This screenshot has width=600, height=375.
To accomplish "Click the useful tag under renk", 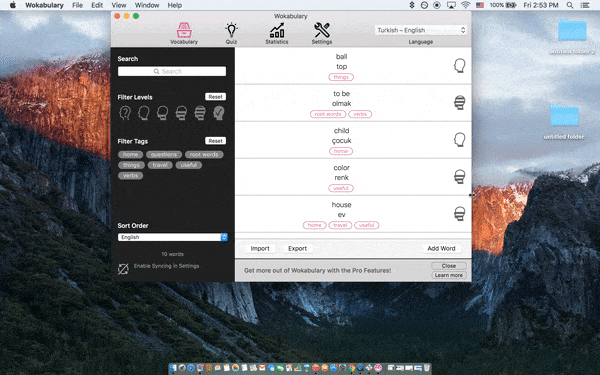I will [341, 188].
